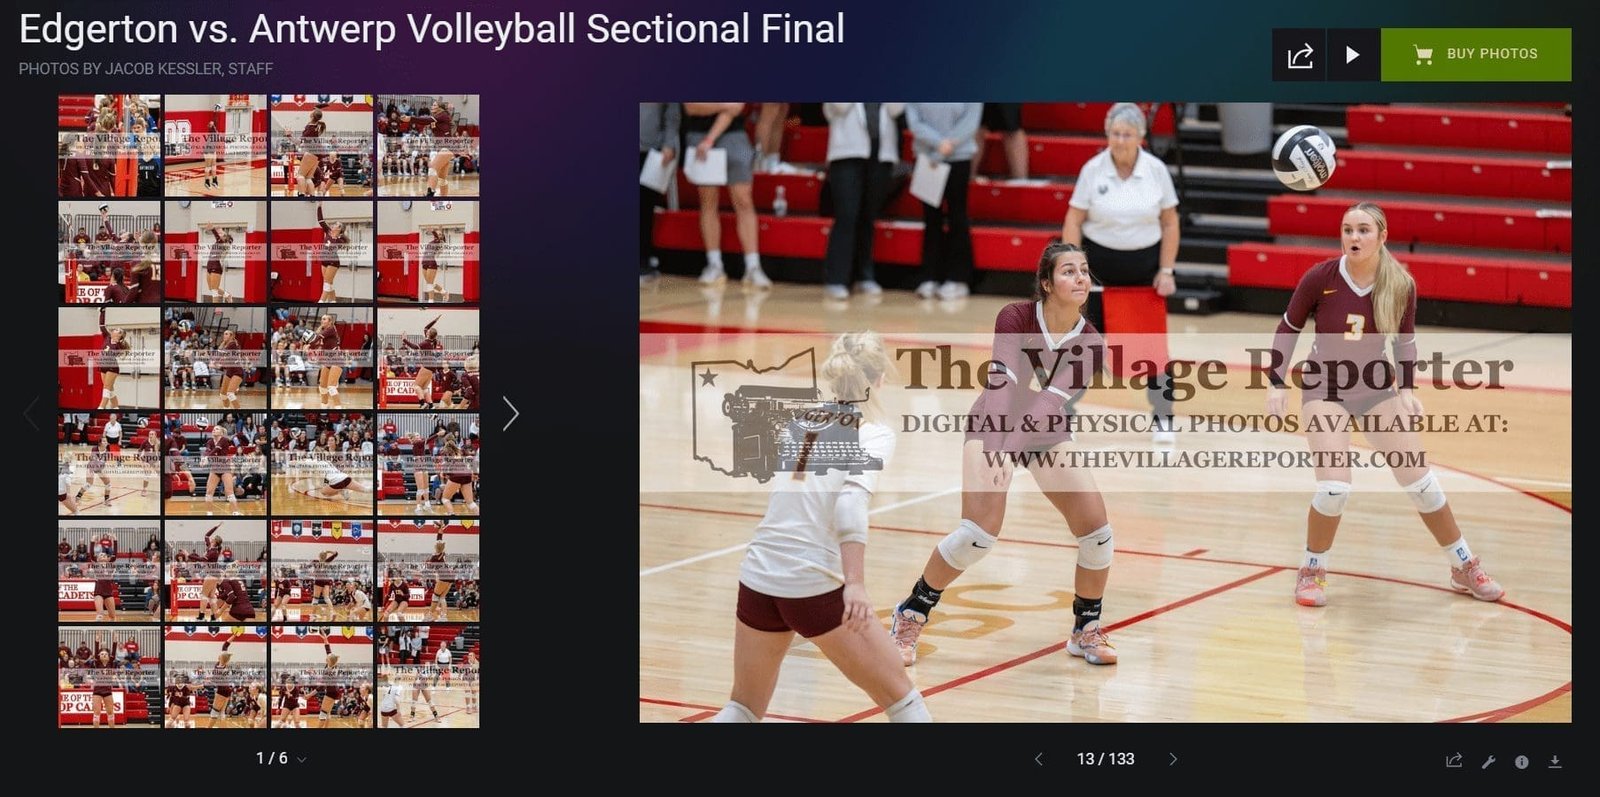Open the last thumbnail in the bottom row
Screen dimensions: 1600x797
428,677
